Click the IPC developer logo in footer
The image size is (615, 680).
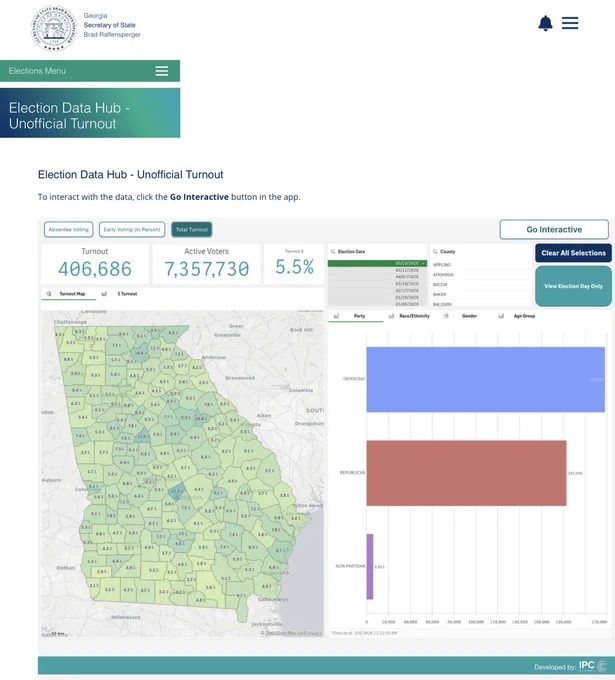click(593, 666)
